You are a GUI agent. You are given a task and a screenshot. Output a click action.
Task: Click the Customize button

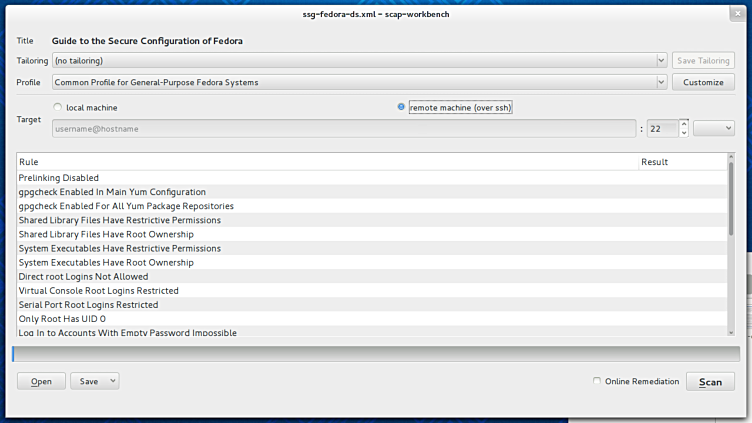(x=703, y=82)
